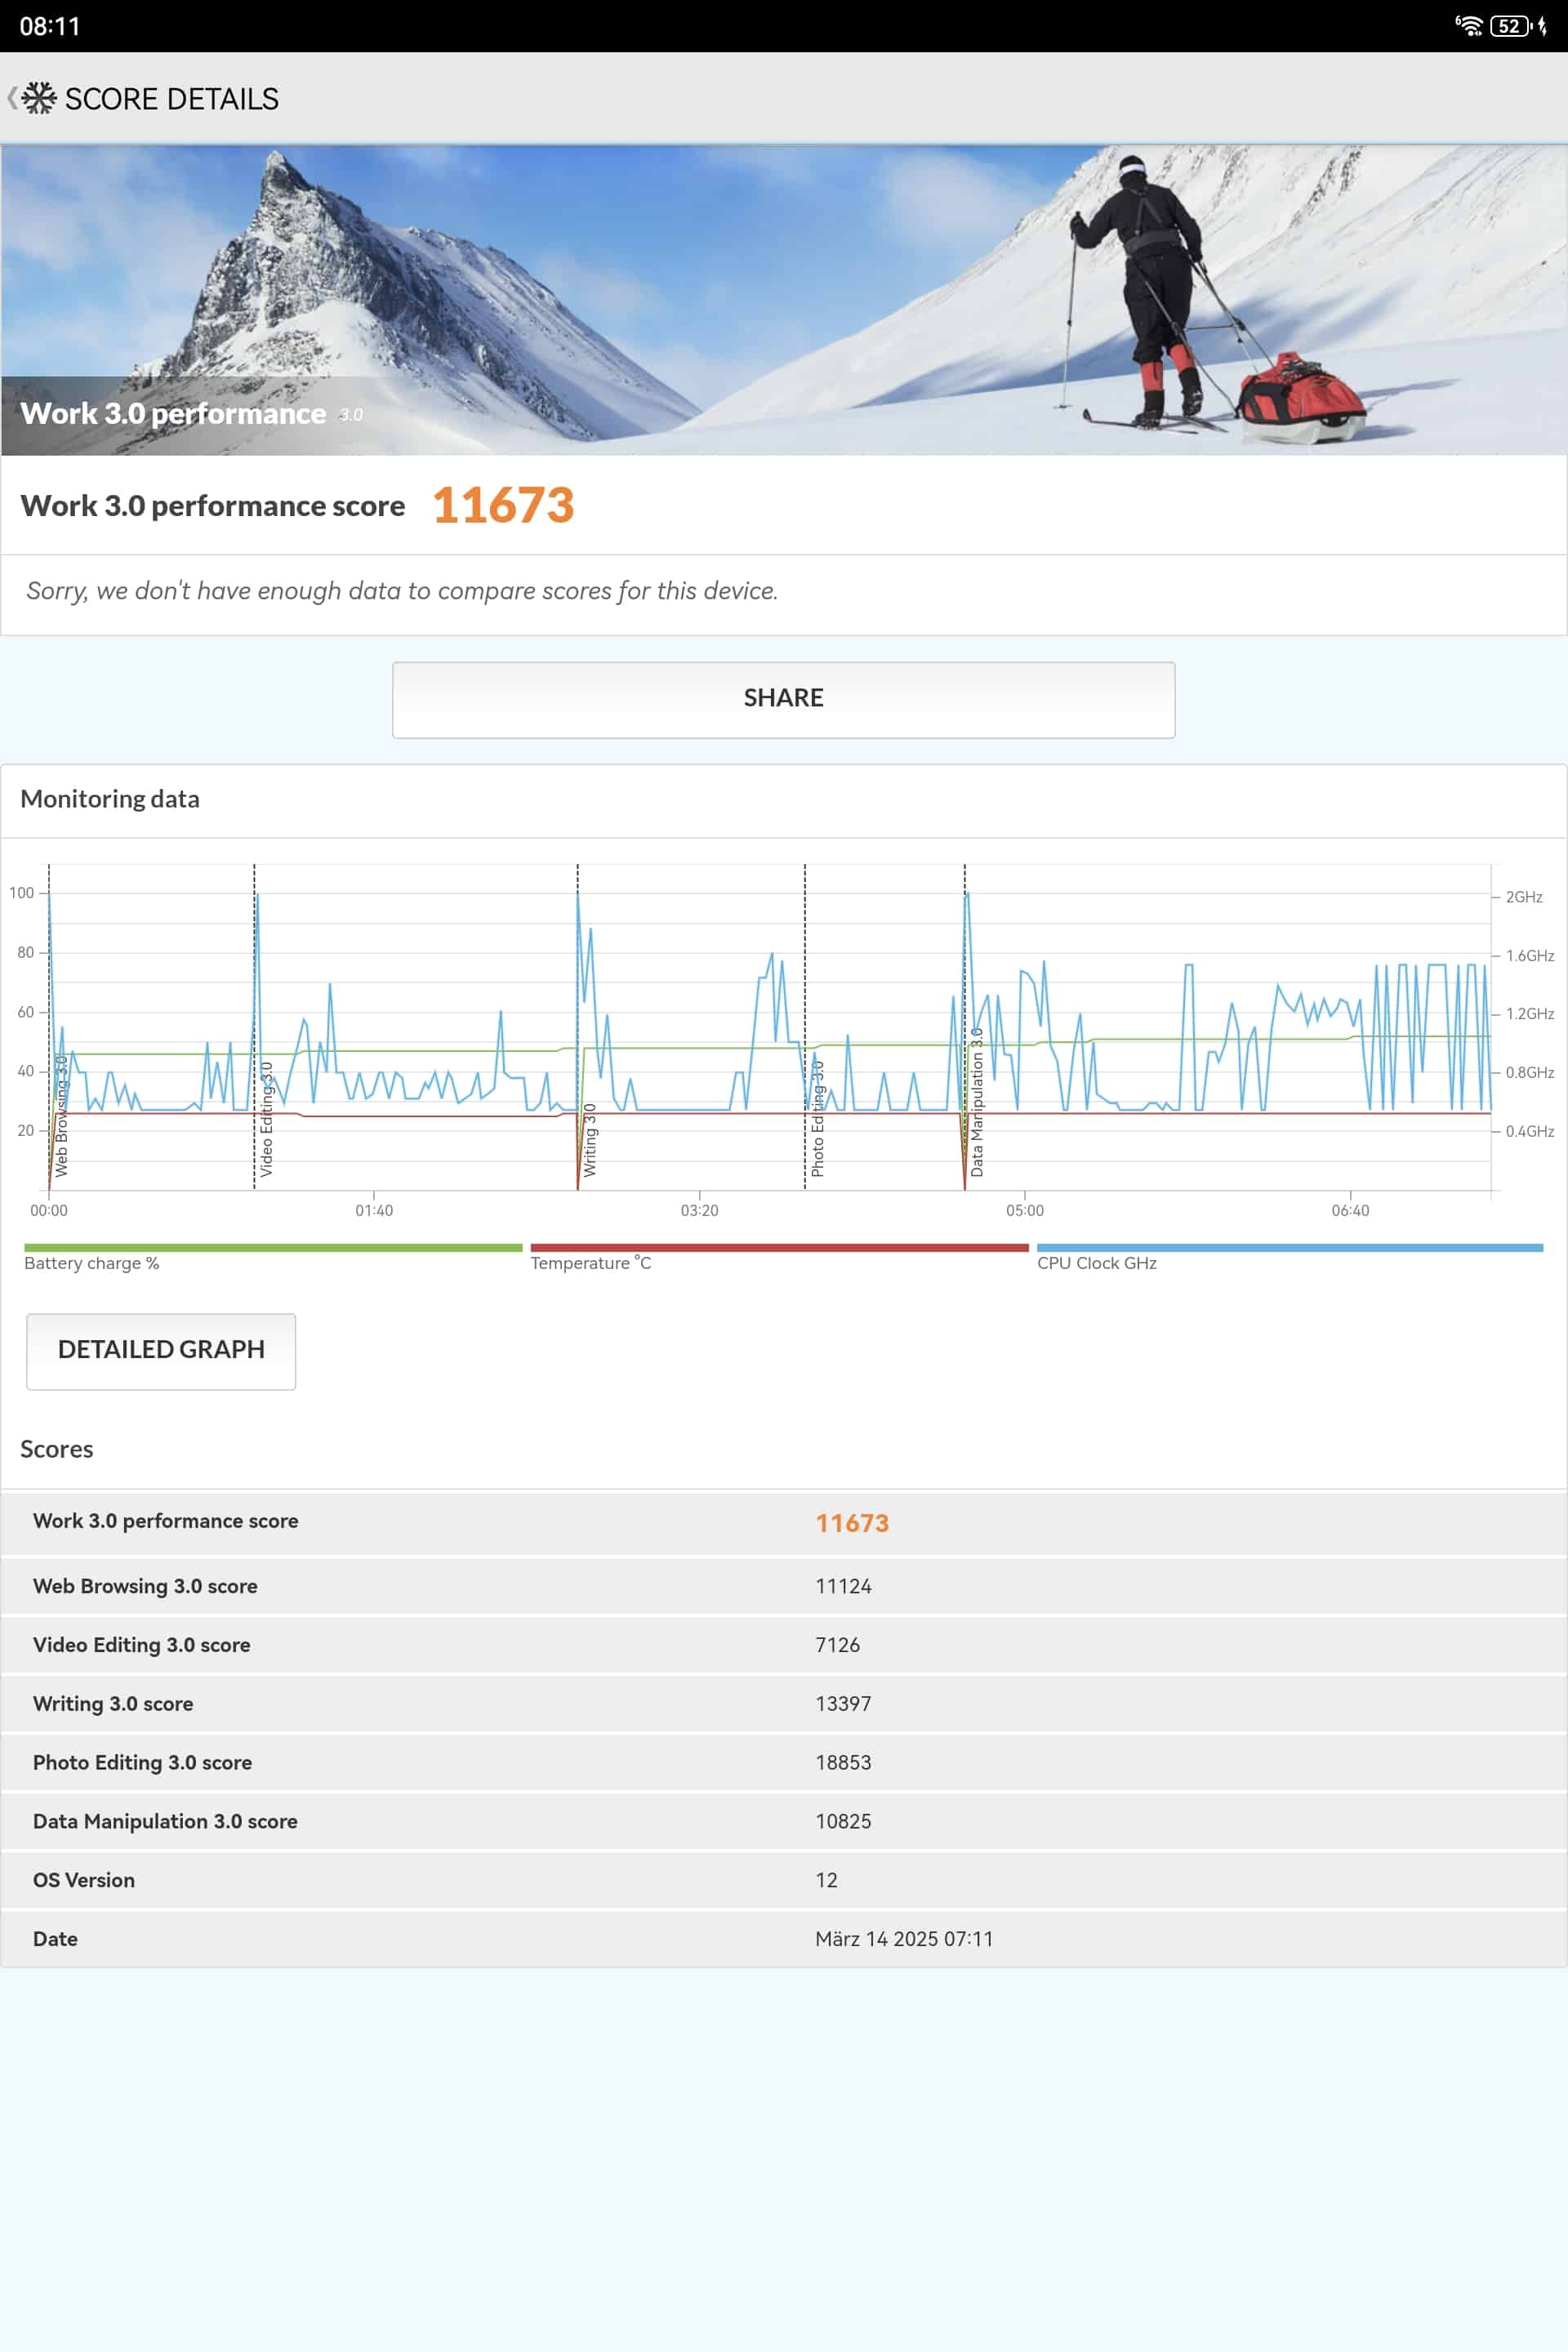The width and height of the screenshot is (1568, 2352).
Task: Tap the red Temperature legend bar
Action: coord(779,1248)
